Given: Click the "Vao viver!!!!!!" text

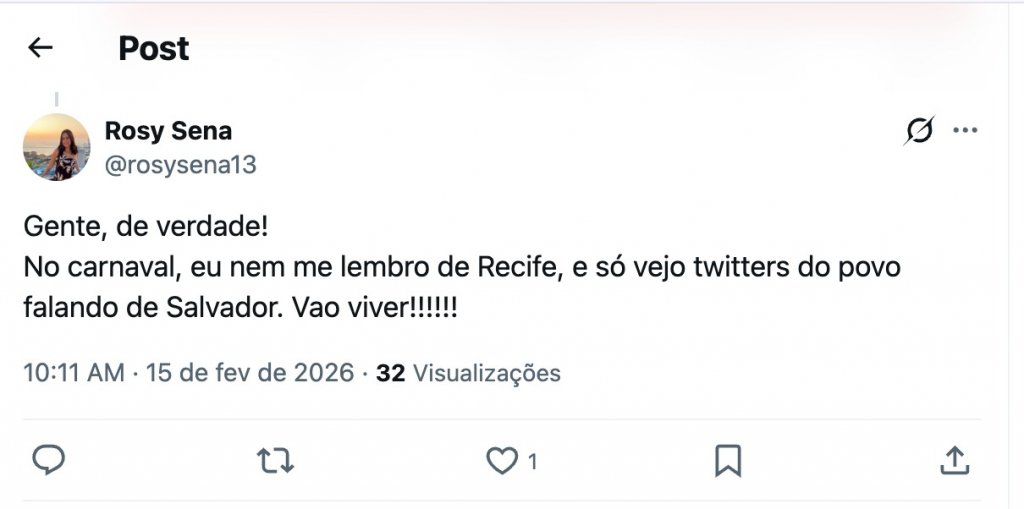Looking at the screenshot, I should pyautogui.click(x=376, y=307).
